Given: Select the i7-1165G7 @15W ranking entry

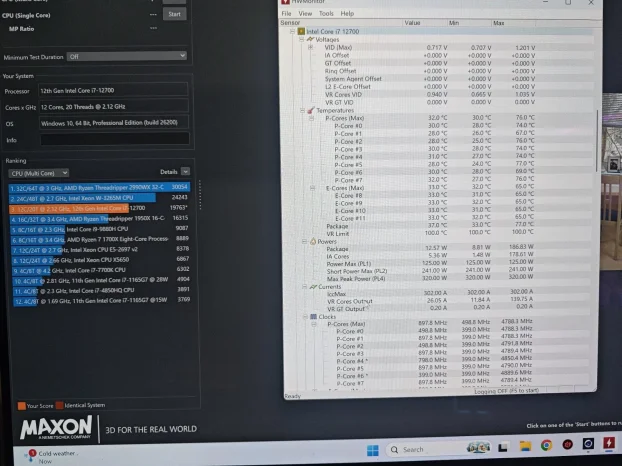Looking at the screenshot, I should [x=103, y=301].
